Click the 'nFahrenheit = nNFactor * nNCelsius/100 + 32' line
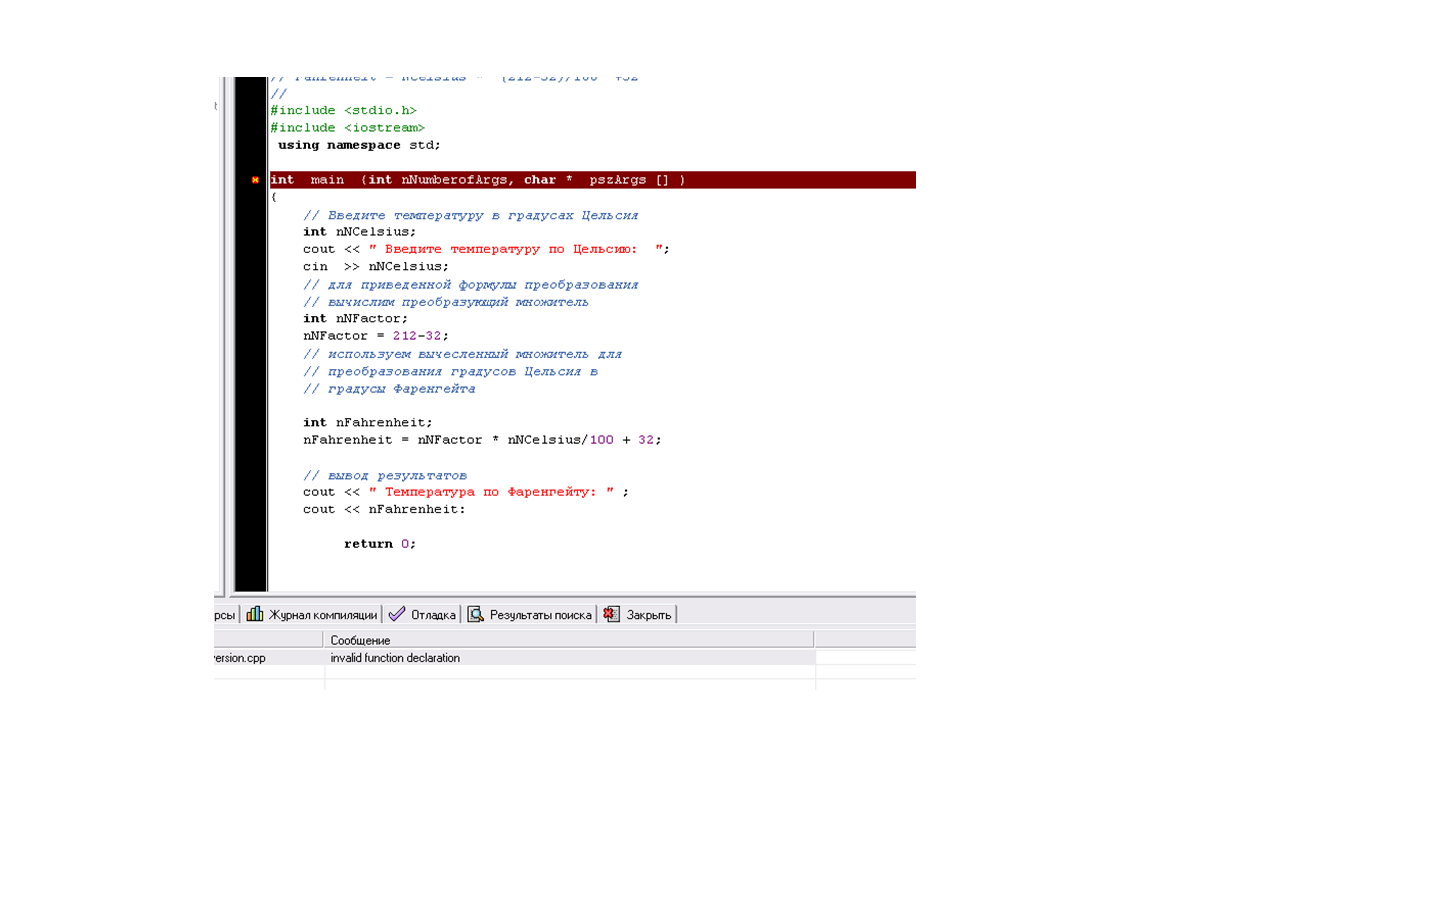1440x900 pixels. (482, 440)
